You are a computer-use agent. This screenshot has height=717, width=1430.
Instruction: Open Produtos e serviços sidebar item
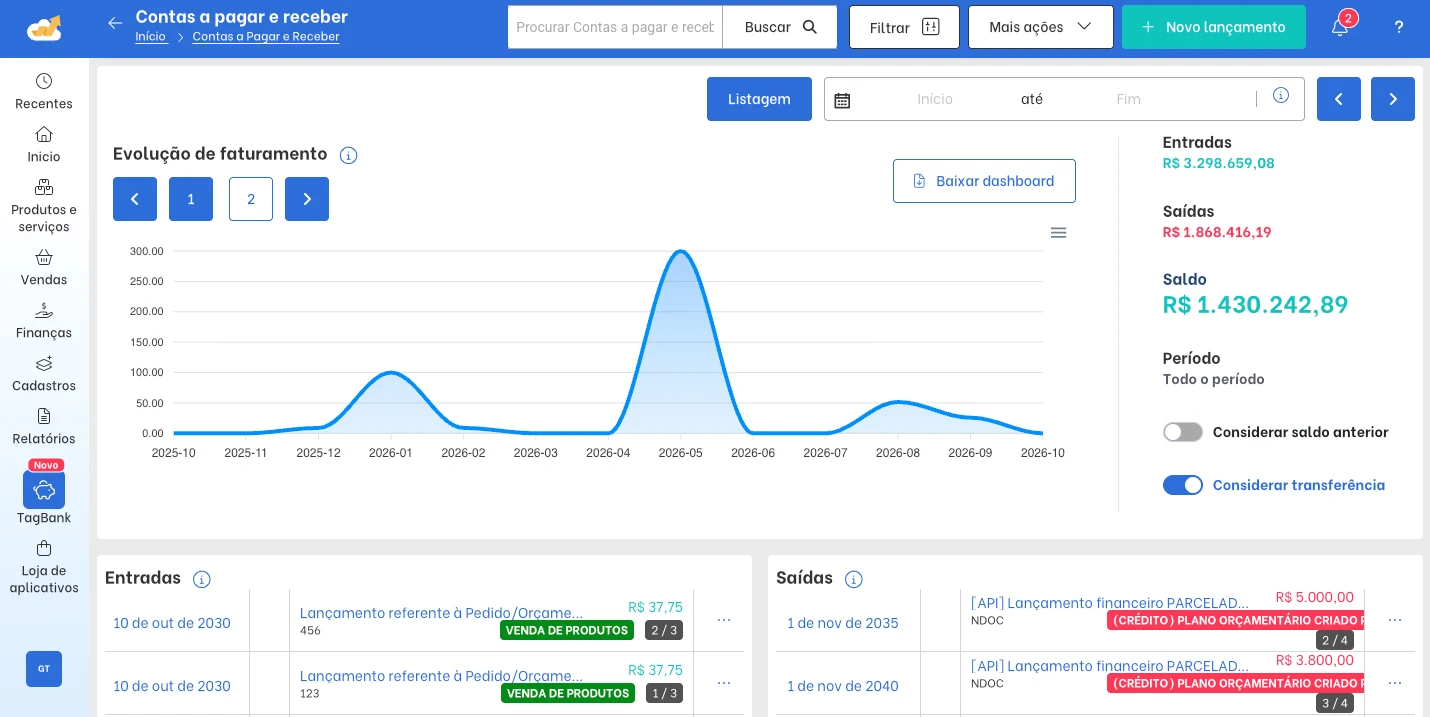point(44,205)
